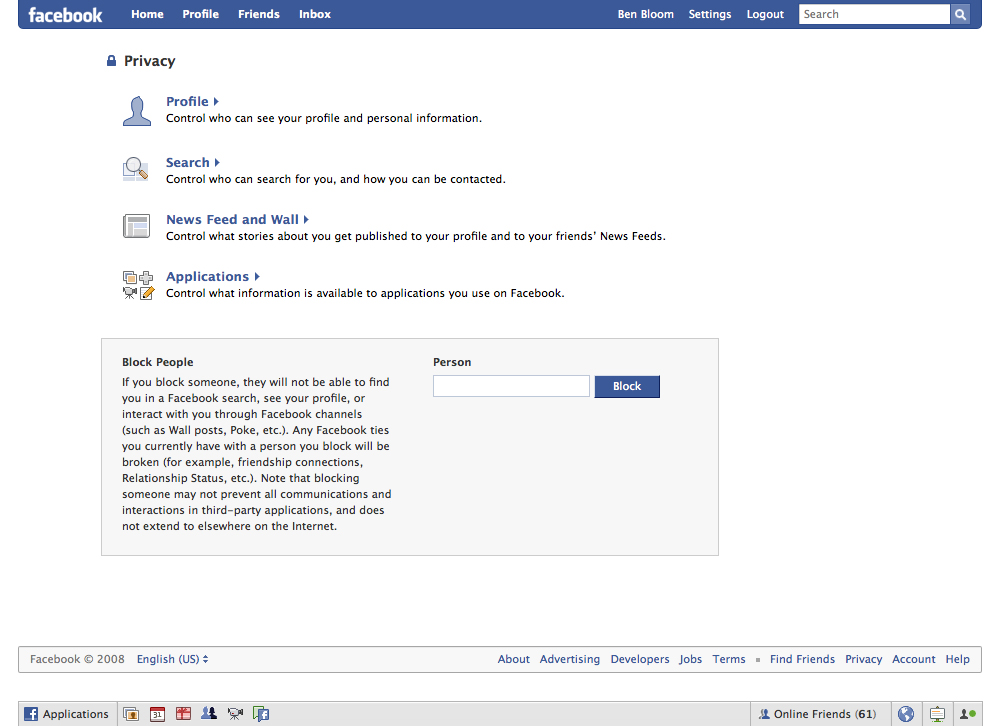Open News Feed and Wall settings
This screenshot has width=1000, height=726.
(x=232, y=219)
